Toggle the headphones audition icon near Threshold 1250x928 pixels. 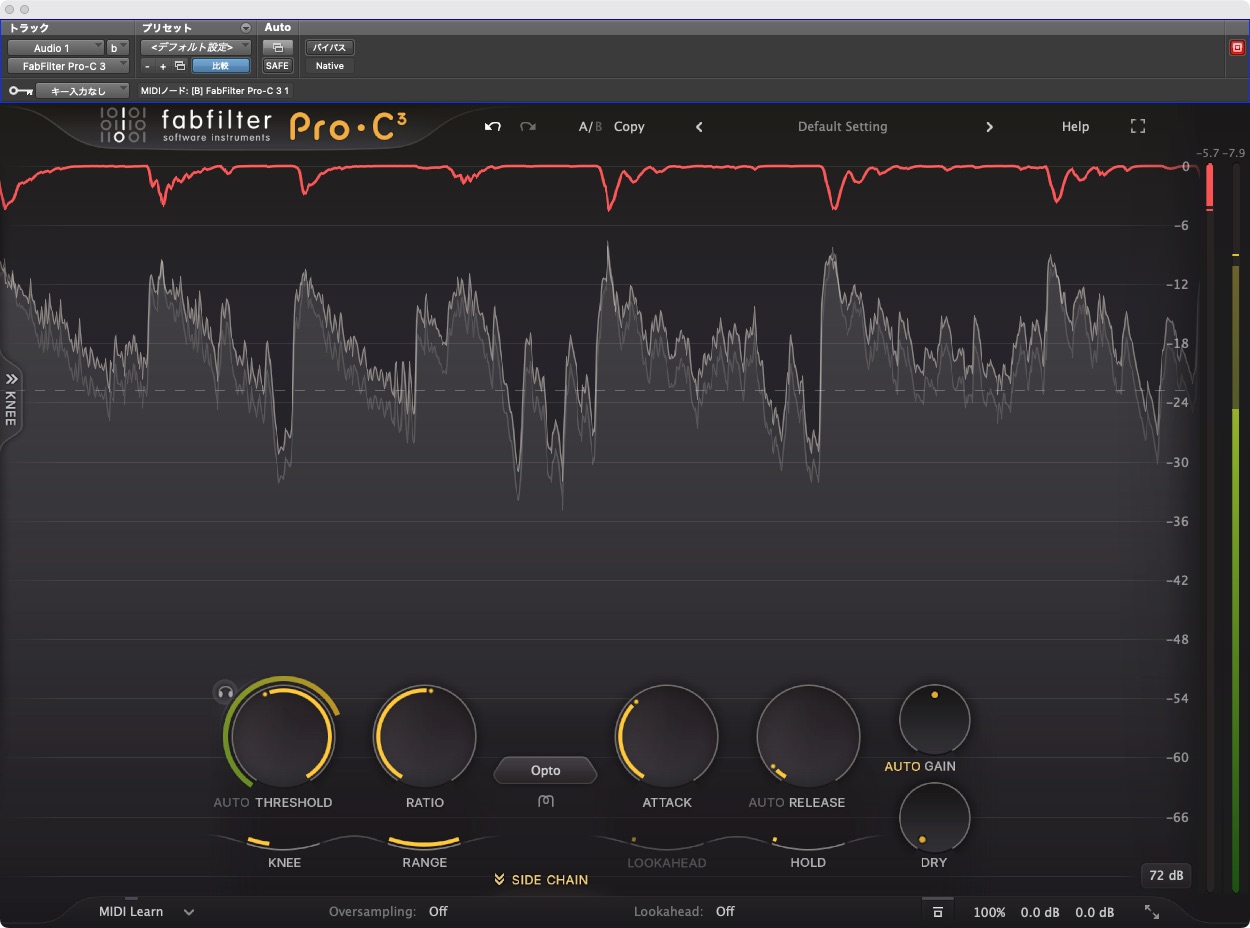click(225, 692)
